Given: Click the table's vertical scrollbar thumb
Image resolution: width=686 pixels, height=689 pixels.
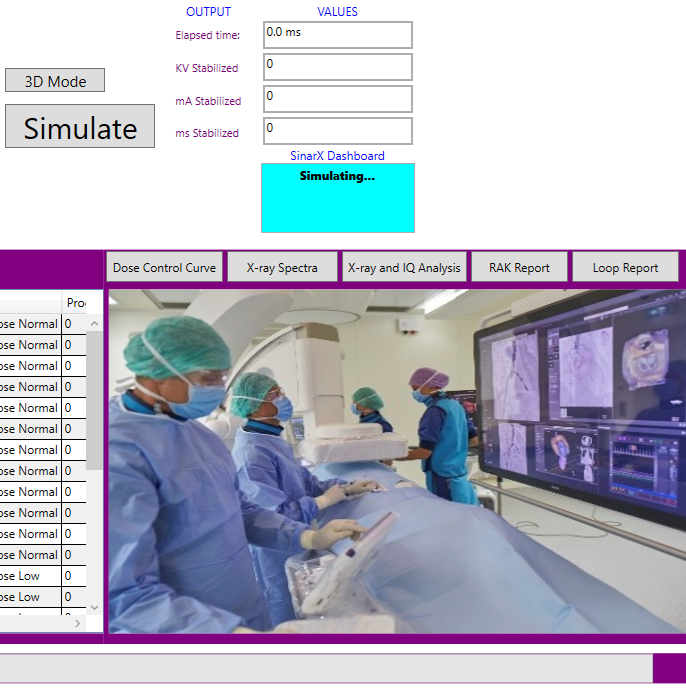Looking at the screenshot, I should [x=95, y=400].
